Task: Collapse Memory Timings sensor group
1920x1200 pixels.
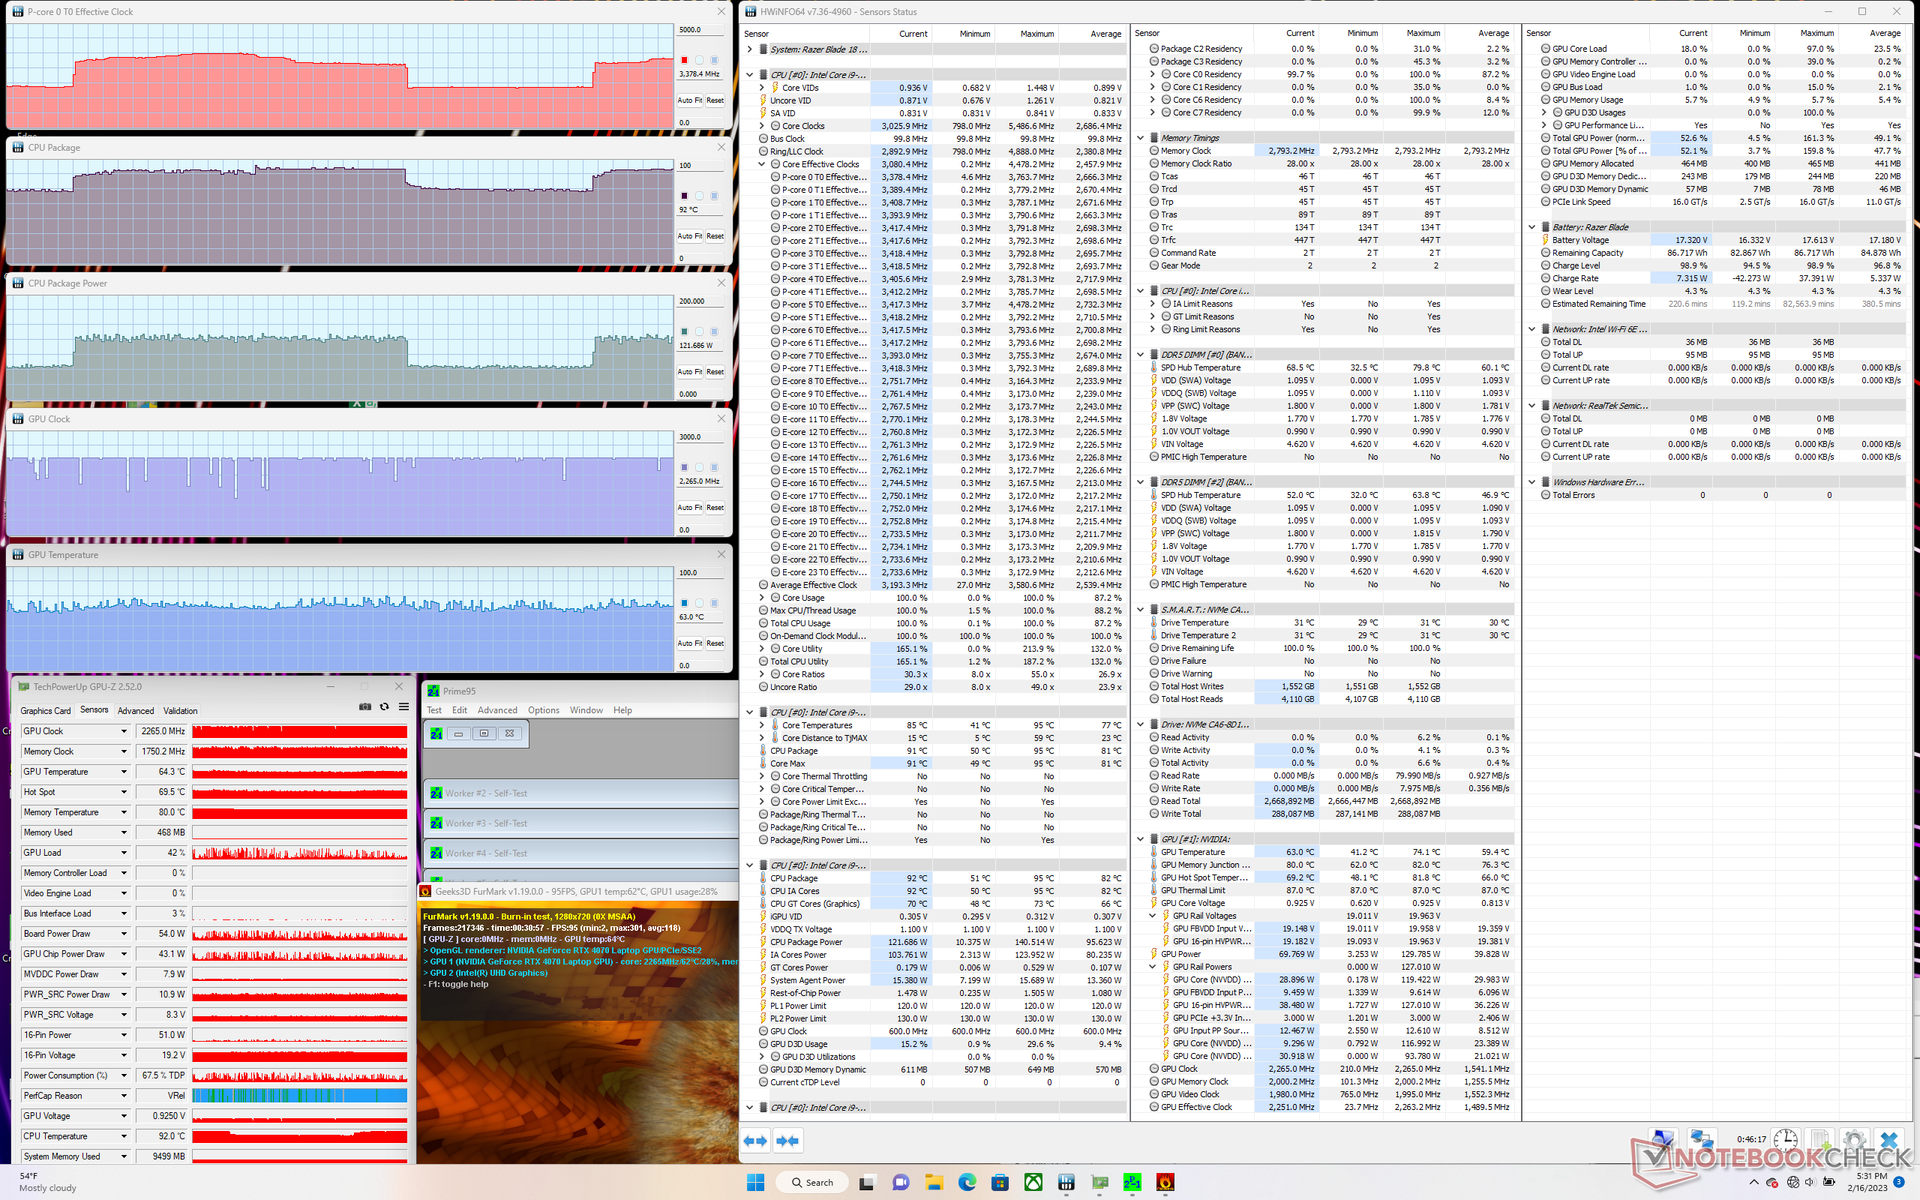Action: [x=1141, y=138]
